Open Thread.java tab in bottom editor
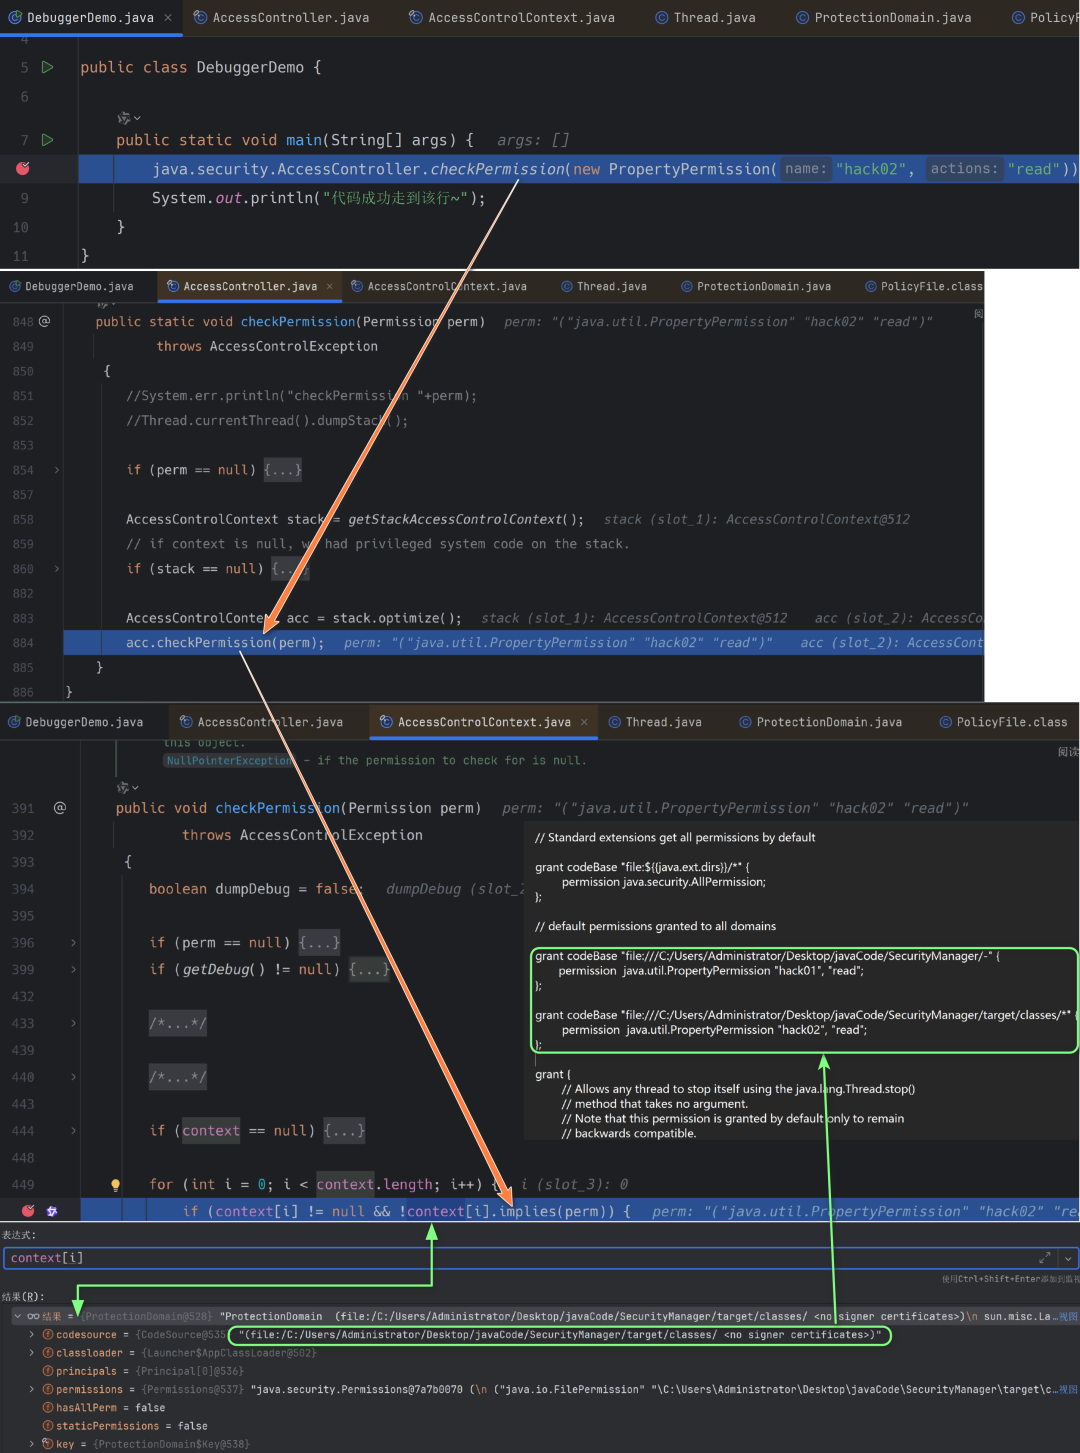Viewport: 1080px width, 1453px height. click(x=655, y=722)
